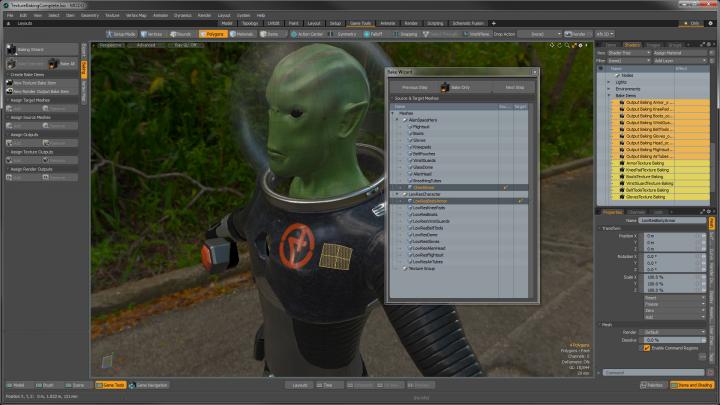Click New Texture Bake Item icon
This screenshot has height=405, width=720.
10,82
